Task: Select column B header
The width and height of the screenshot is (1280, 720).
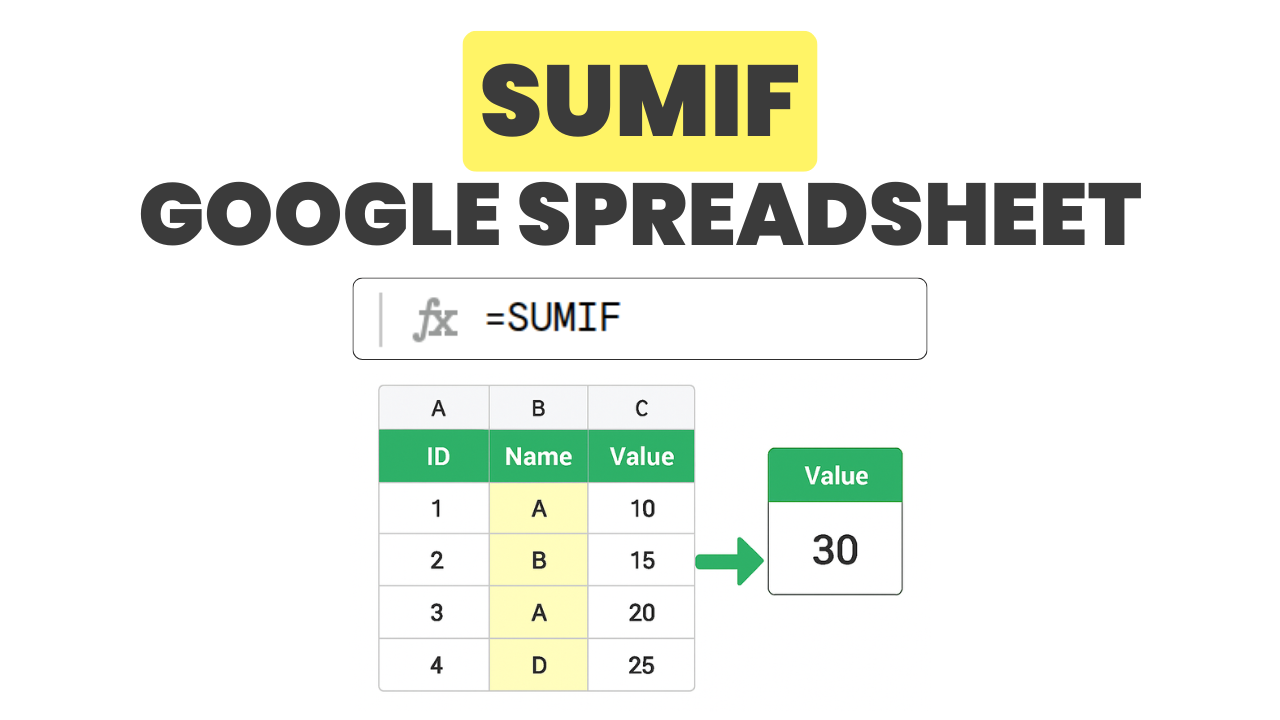Action: click(x=538, y=408)
